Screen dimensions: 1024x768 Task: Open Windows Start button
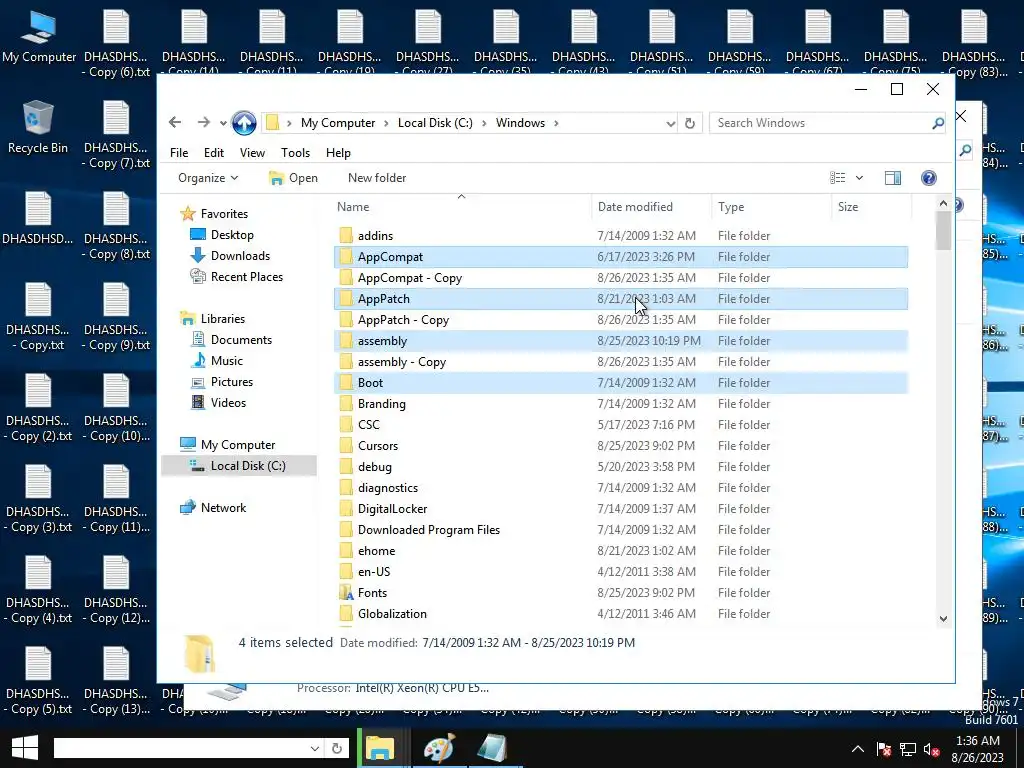pyautogui.click(x=25, y=748)
